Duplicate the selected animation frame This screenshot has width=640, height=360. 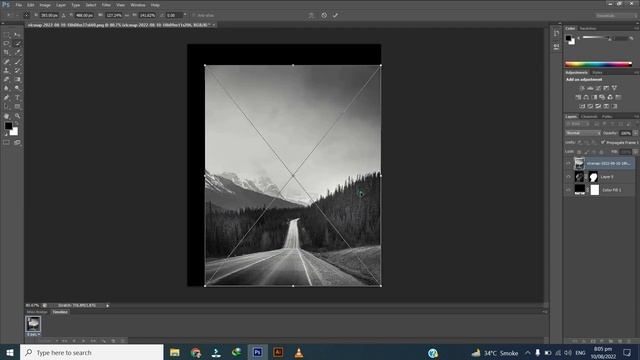(x=113, y=340)
